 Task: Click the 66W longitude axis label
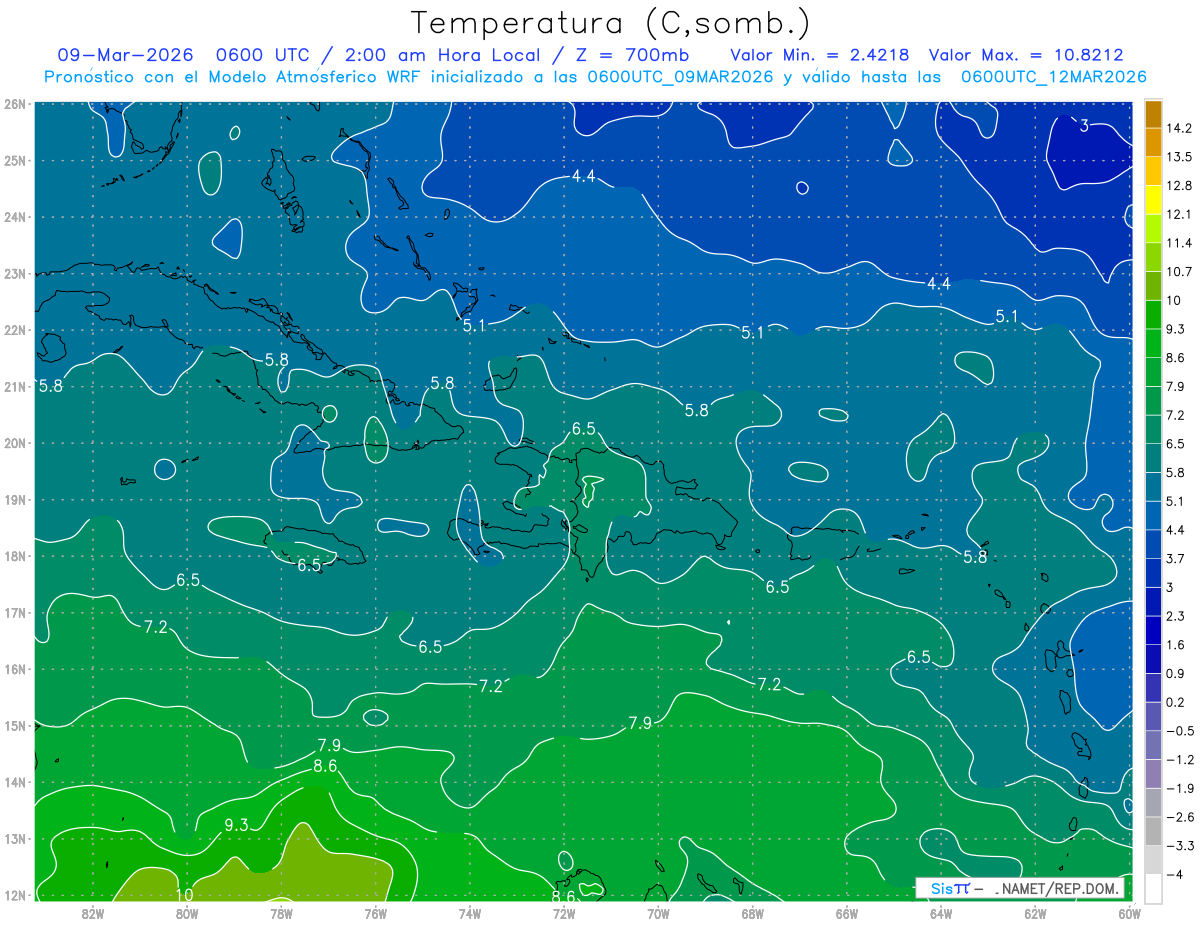(846, 913)
